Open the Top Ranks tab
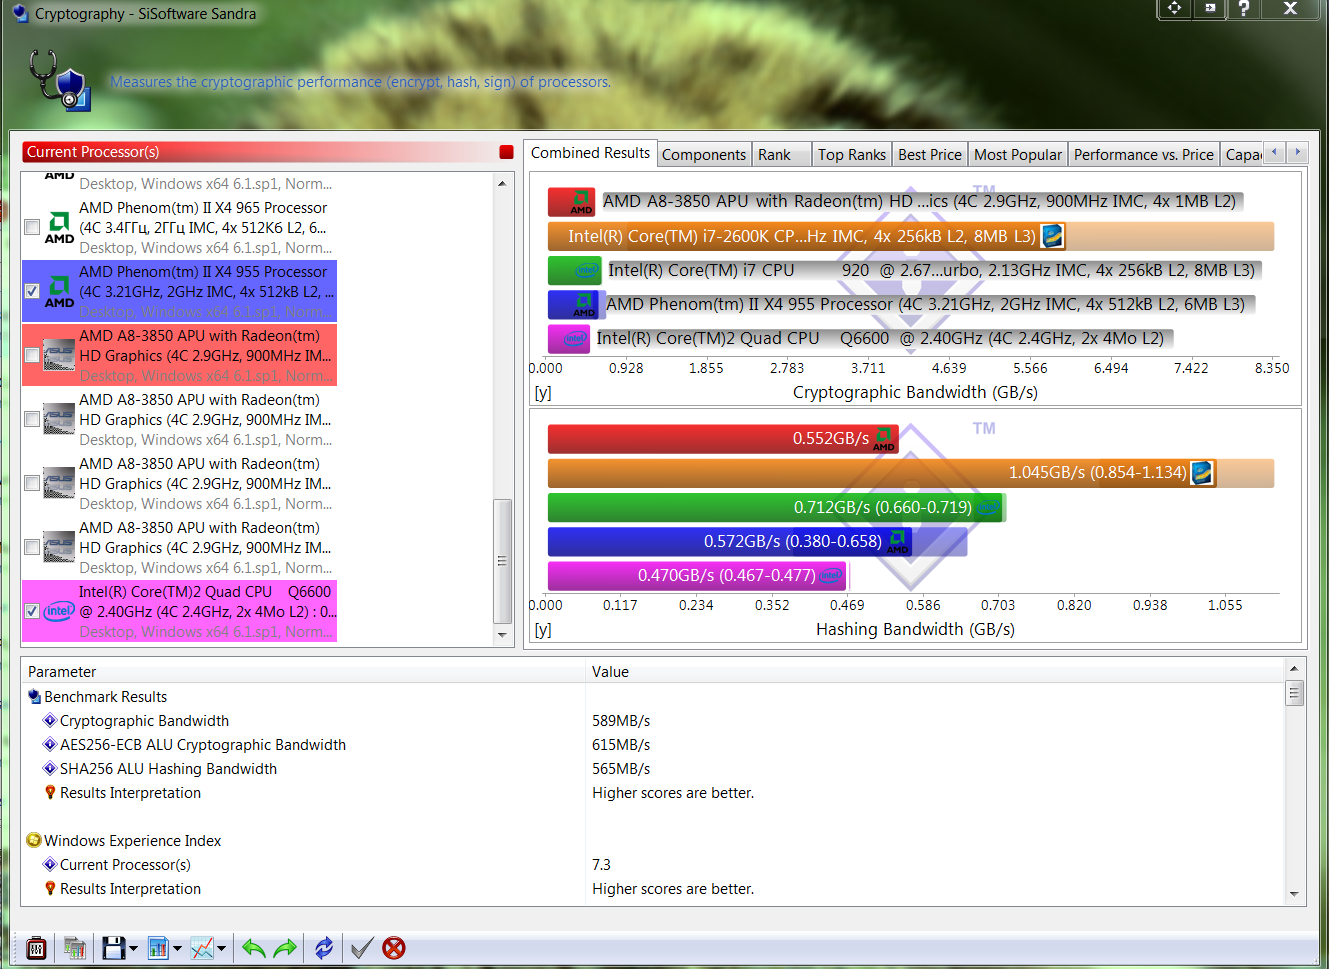 (x=852, y=154)
